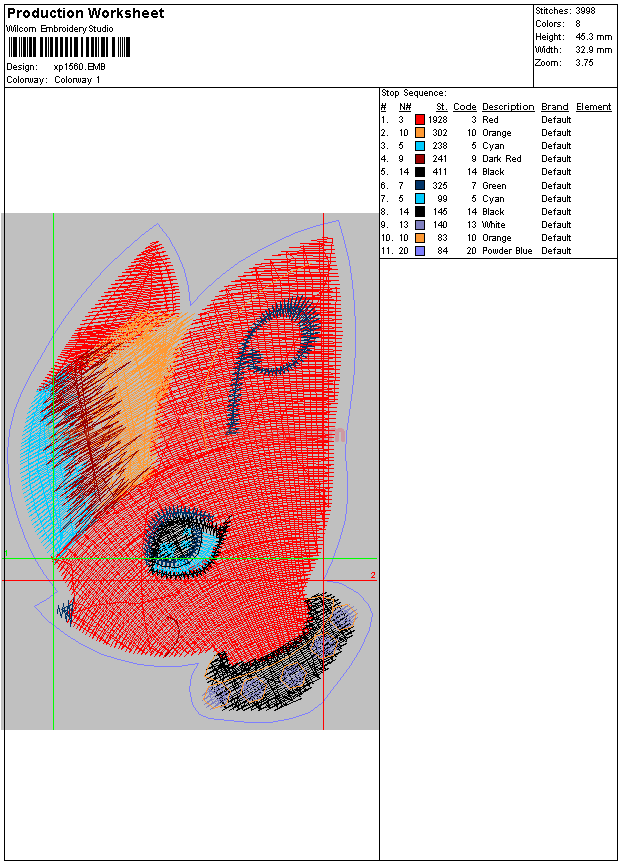
Task: Click the stitch count 325
Action: click(x=440, y=186)
